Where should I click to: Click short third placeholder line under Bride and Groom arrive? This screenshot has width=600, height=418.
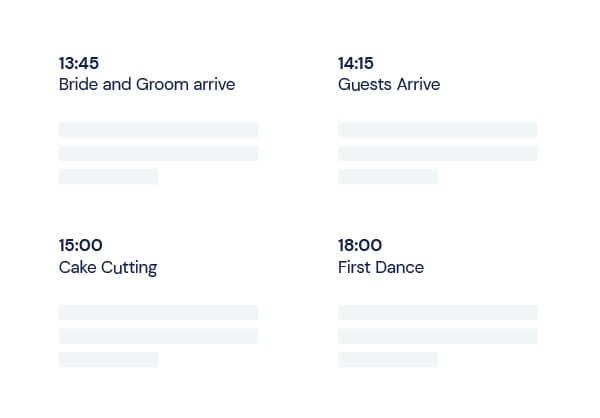point(108,177)
